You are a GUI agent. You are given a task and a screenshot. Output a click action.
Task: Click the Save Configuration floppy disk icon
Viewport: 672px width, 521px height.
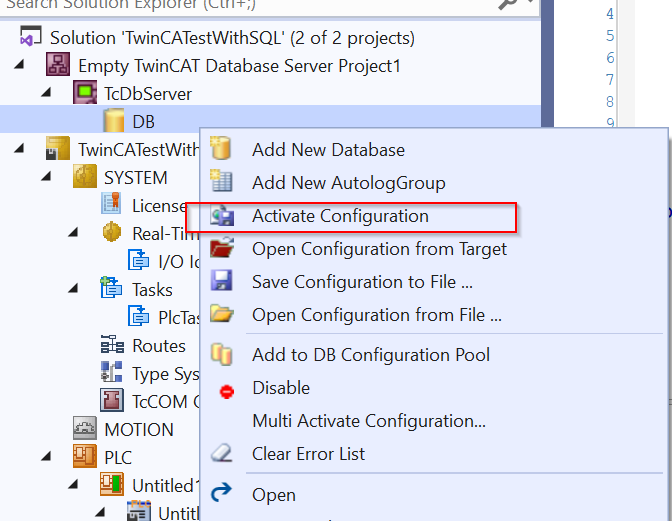(222, 281)
